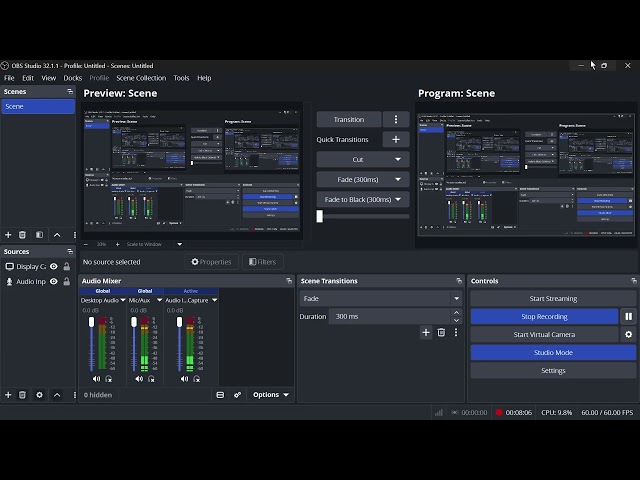640x480 pixels.
Task: Delete selected source with trash icon
Action: pos(22,395)
